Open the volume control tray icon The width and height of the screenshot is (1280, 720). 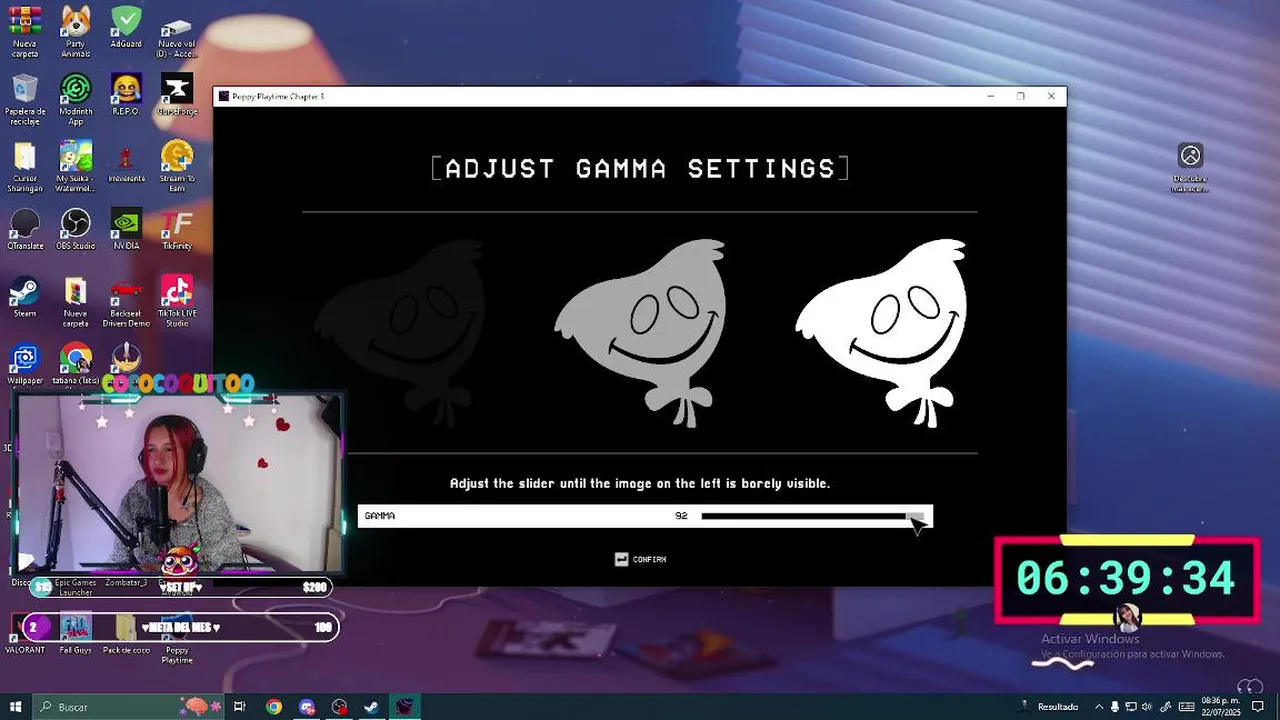click(x=1146, y=707)
